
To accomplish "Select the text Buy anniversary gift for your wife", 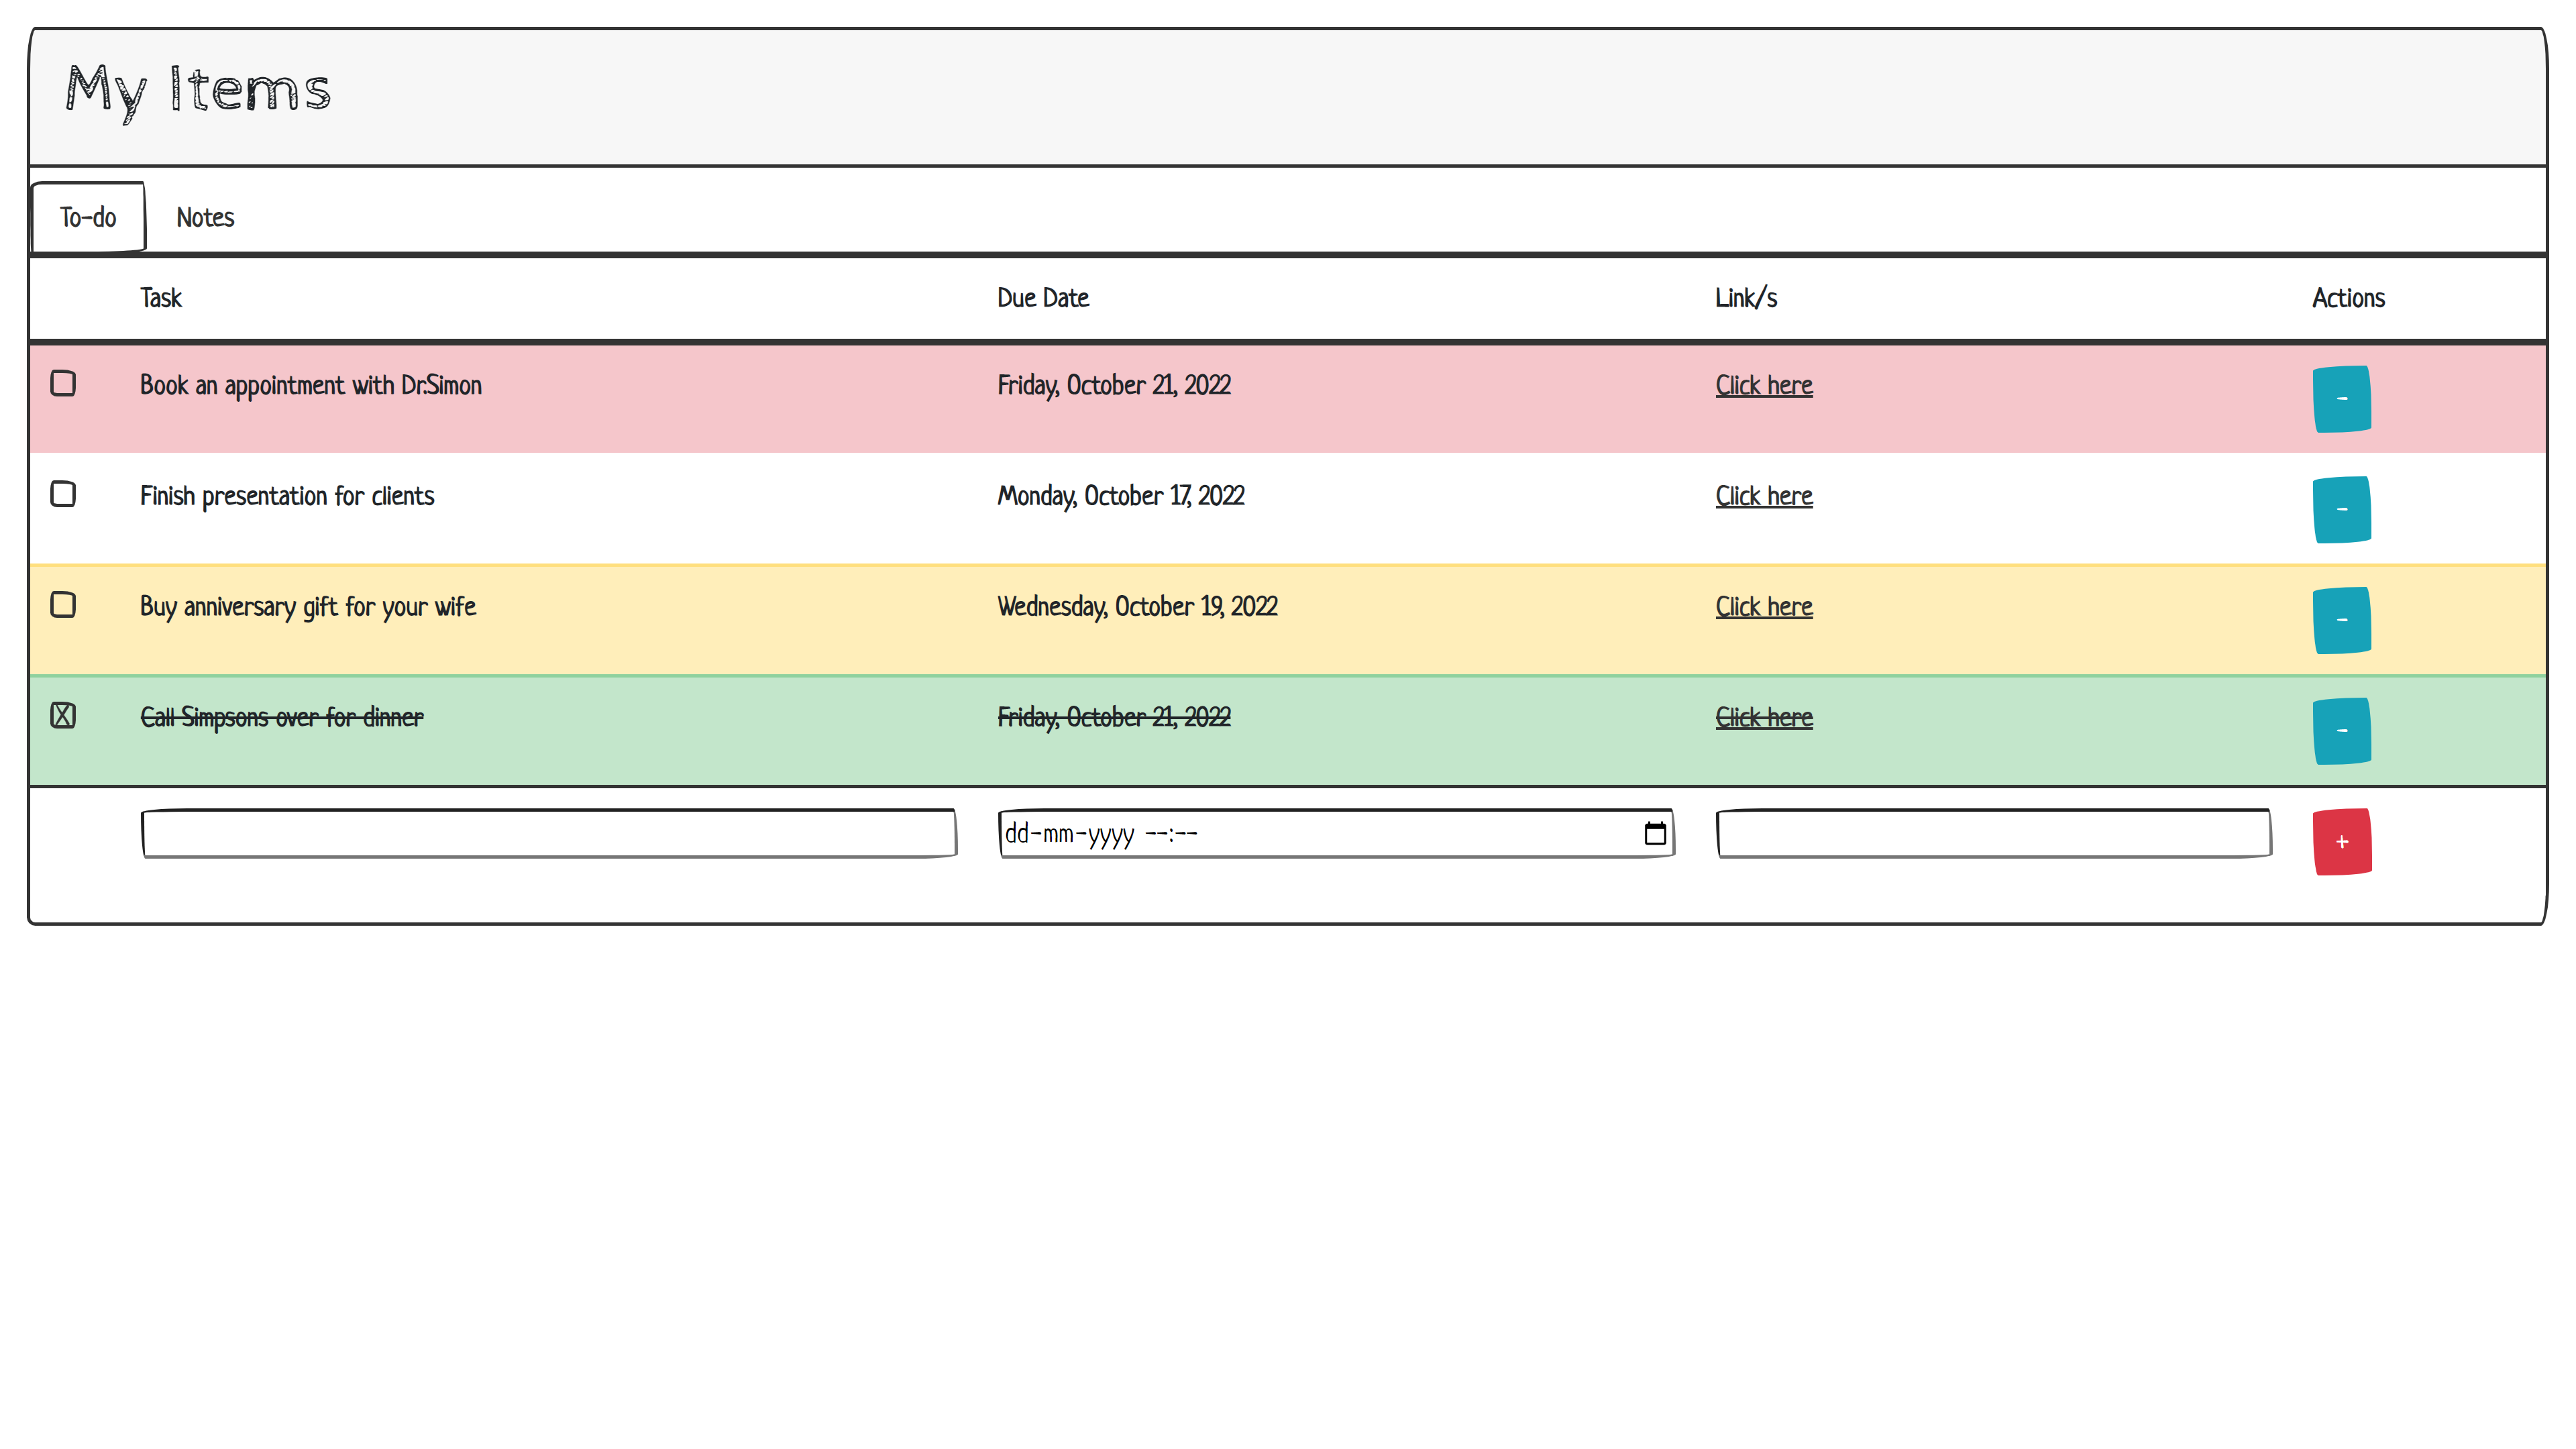I will click(x=308, y=607).
